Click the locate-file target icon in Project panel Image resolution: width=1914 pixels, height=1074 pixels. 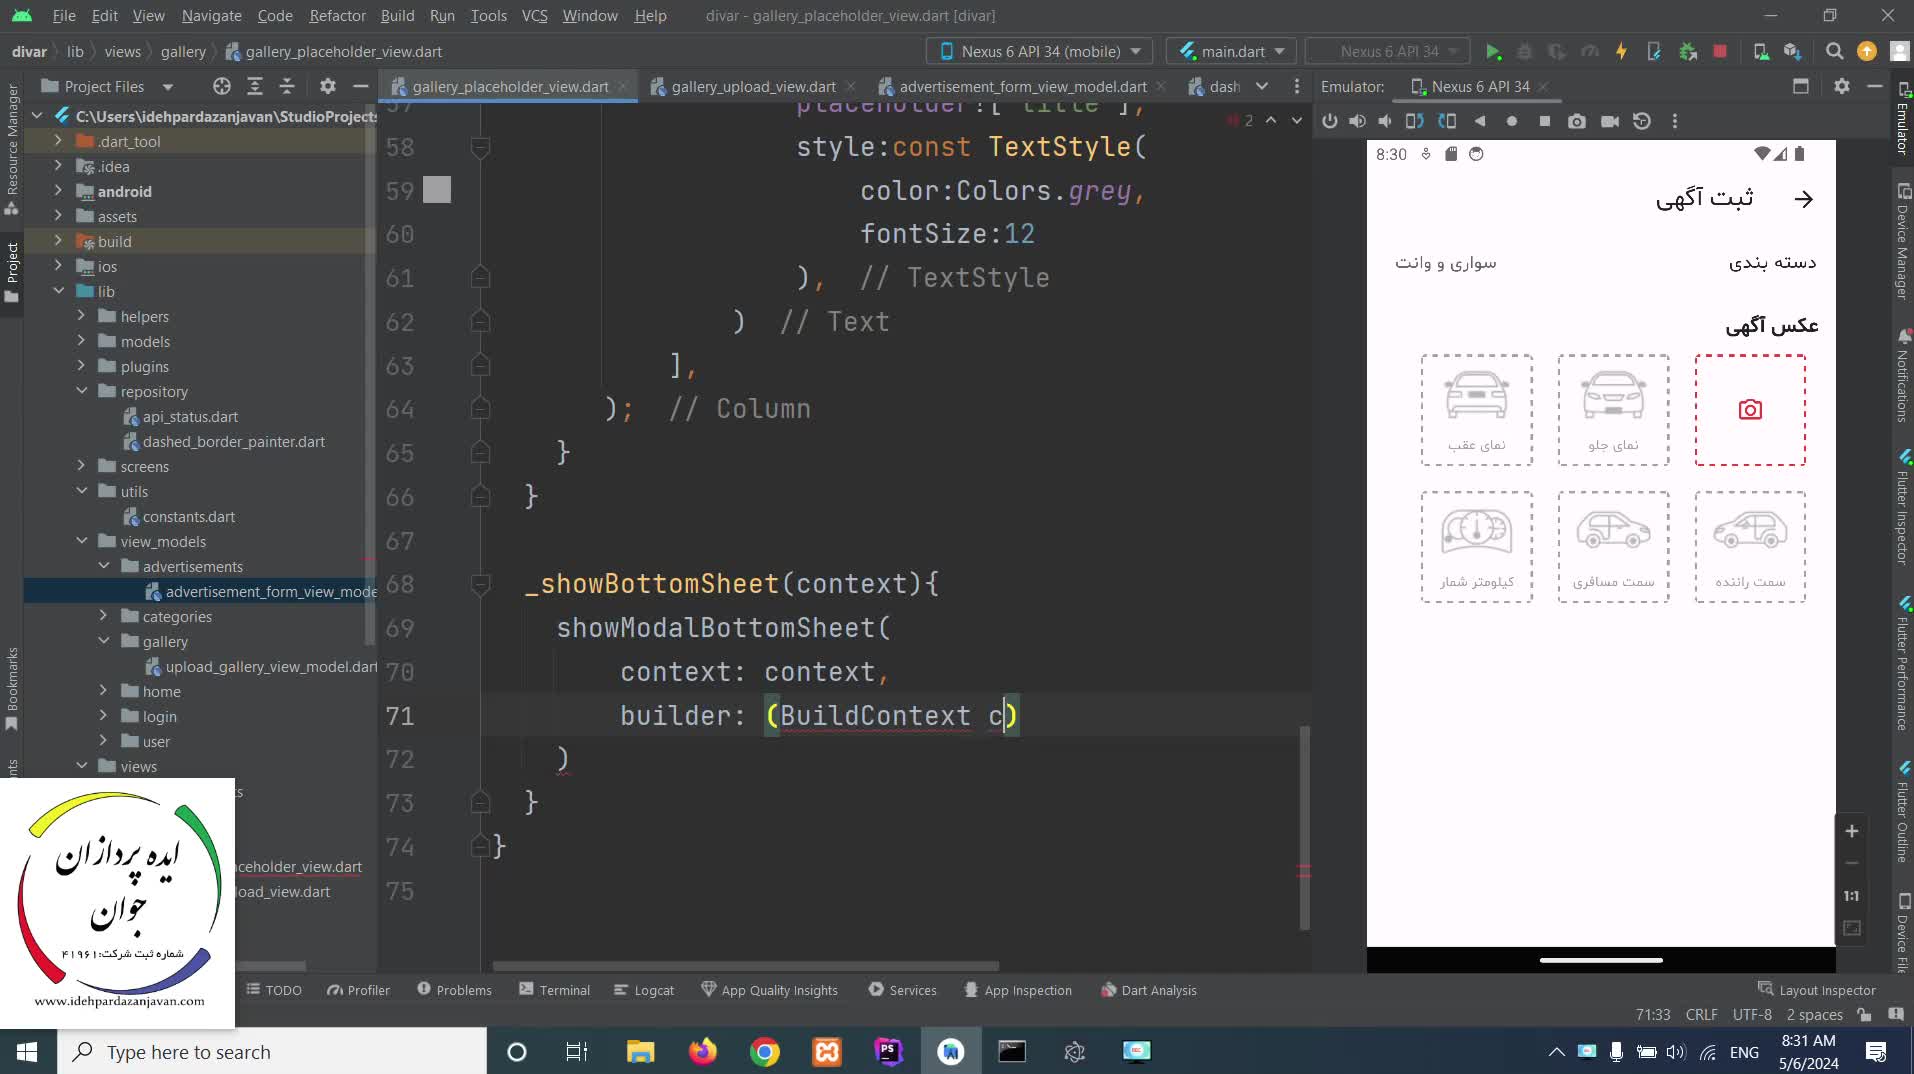222,87
